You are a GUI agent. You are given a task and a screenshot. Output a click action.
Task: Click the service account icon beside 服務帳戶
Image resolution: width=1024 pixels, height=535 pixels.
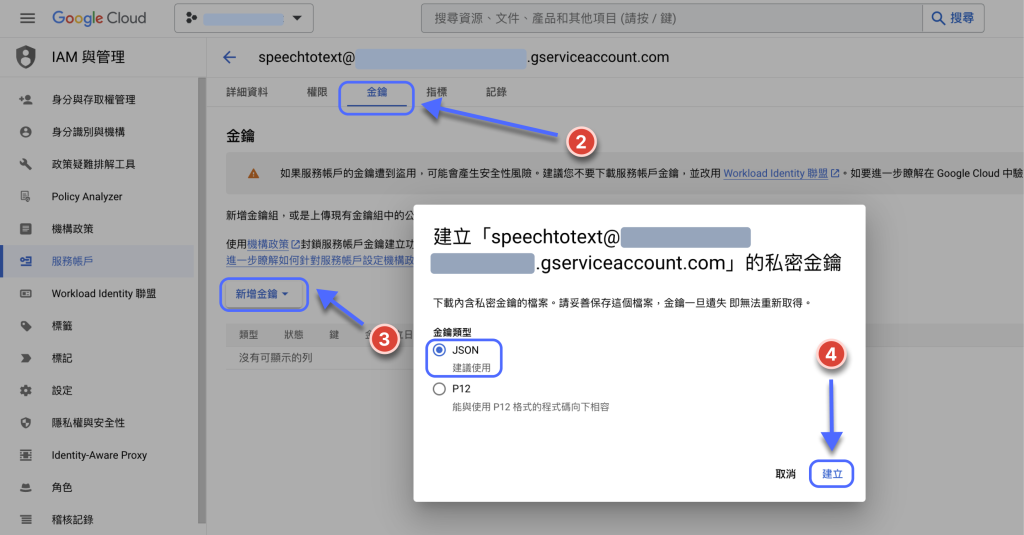[25, 261]
